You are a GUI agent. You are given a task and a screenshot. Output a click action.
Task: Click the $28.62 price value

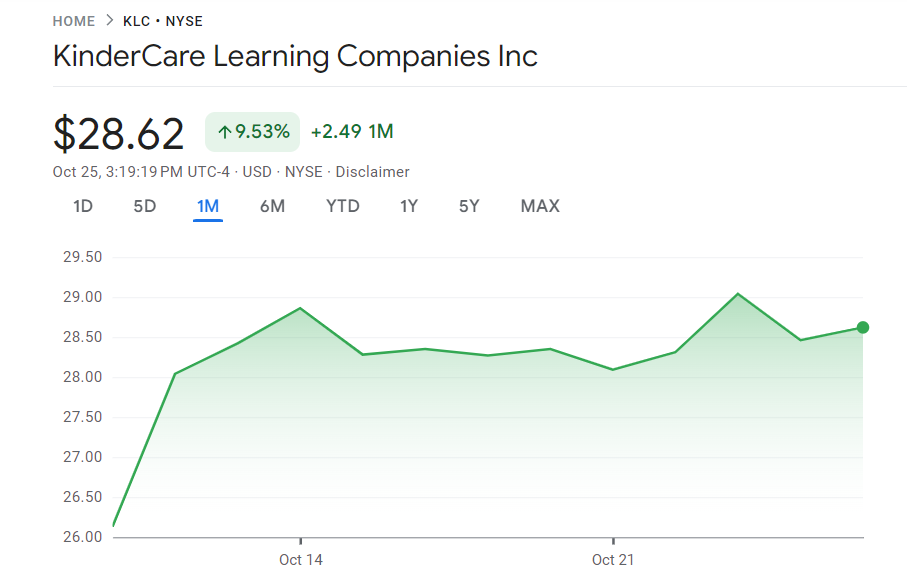(x=119, y=134)
